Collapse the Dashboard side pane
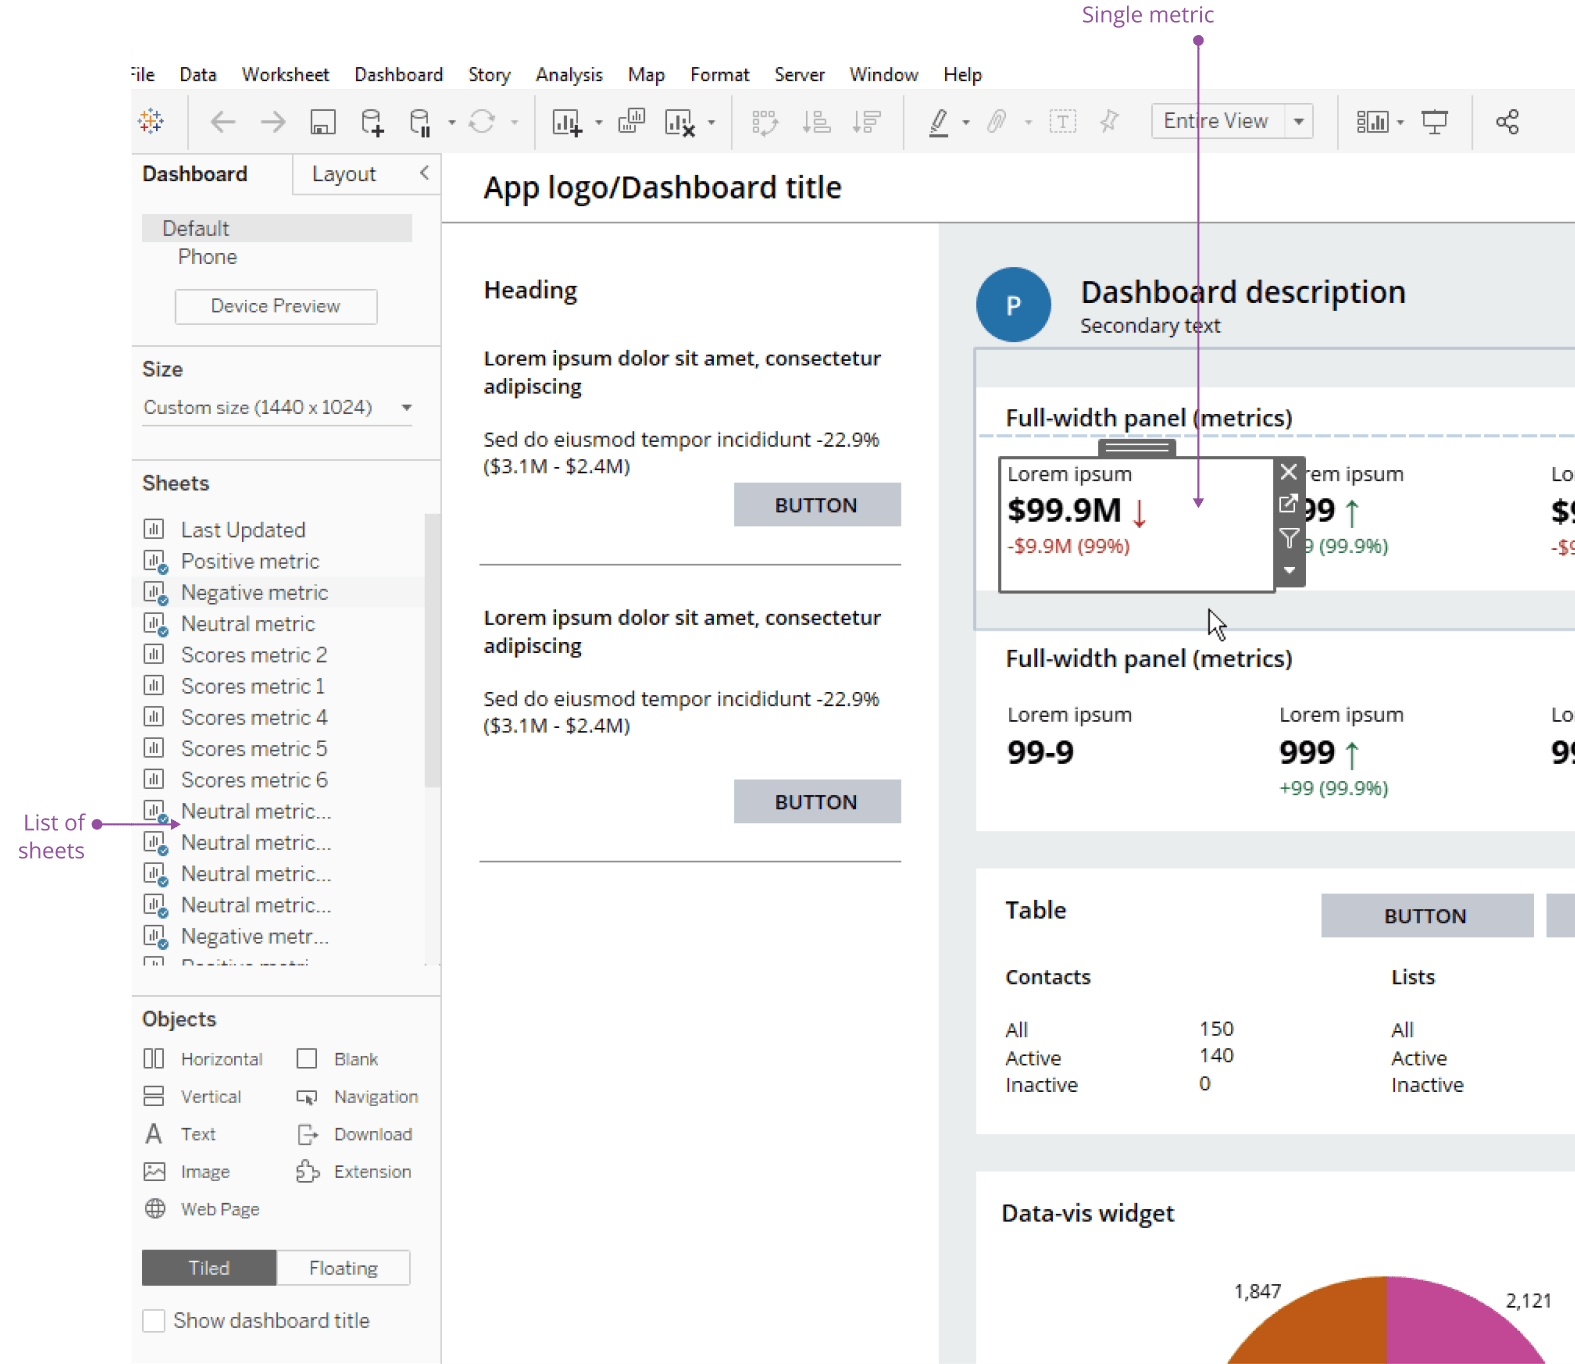1575x1364 pixels. [424, 173]
